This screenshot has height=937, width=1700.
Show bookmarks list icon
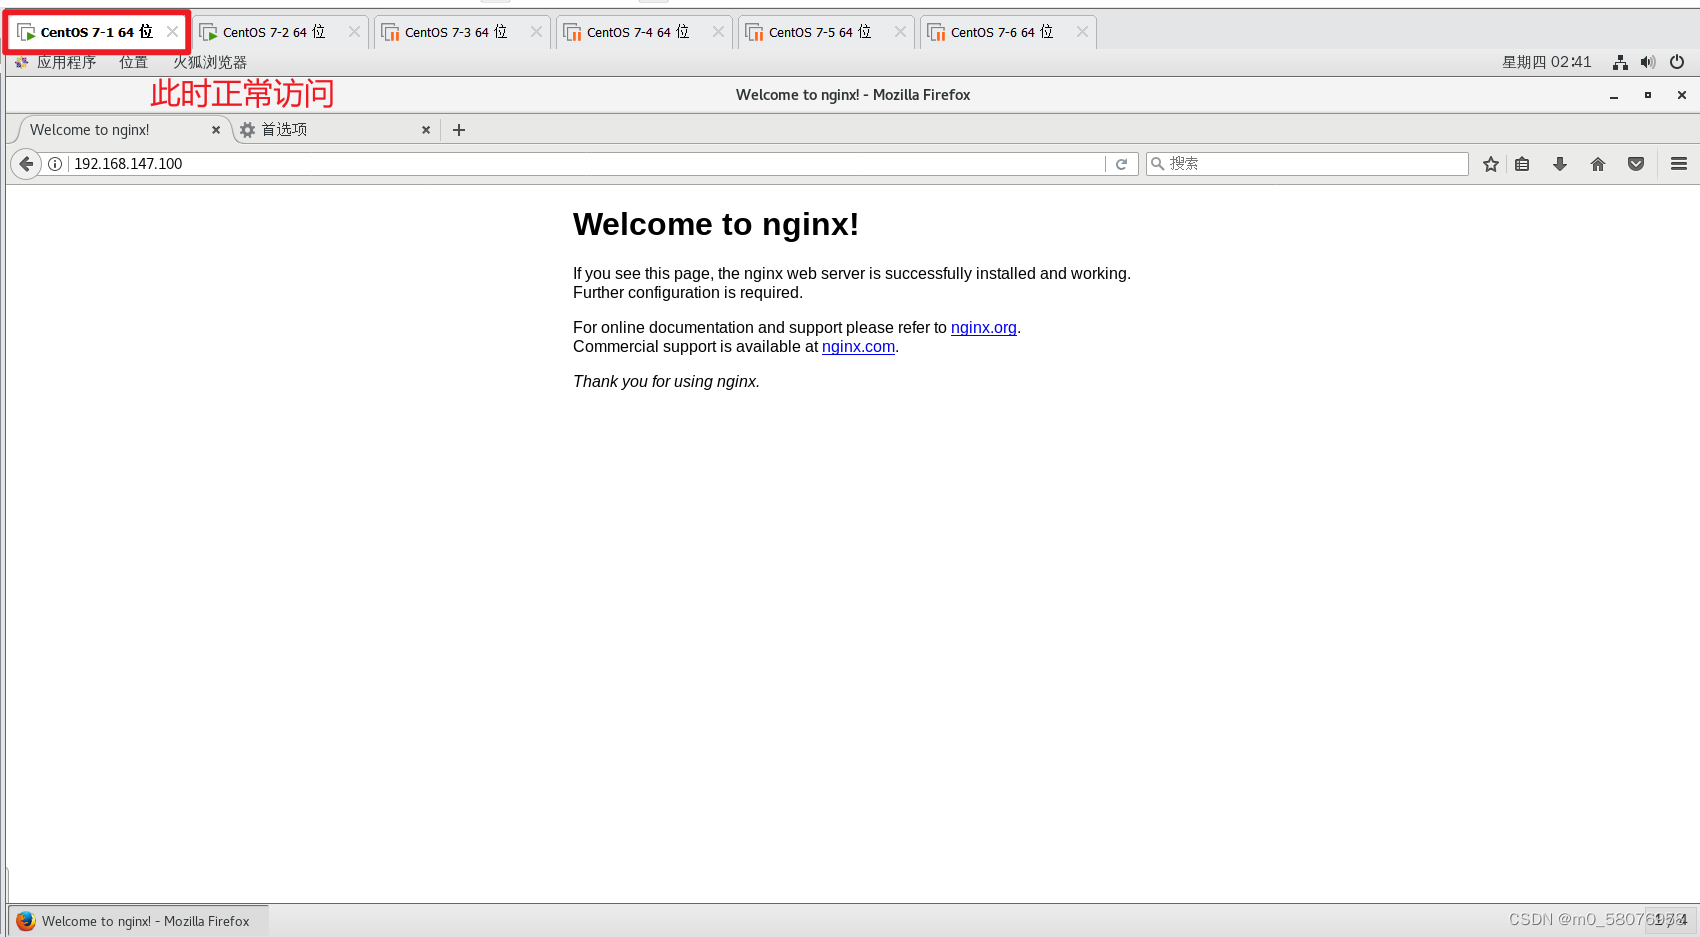point(1522,164)
